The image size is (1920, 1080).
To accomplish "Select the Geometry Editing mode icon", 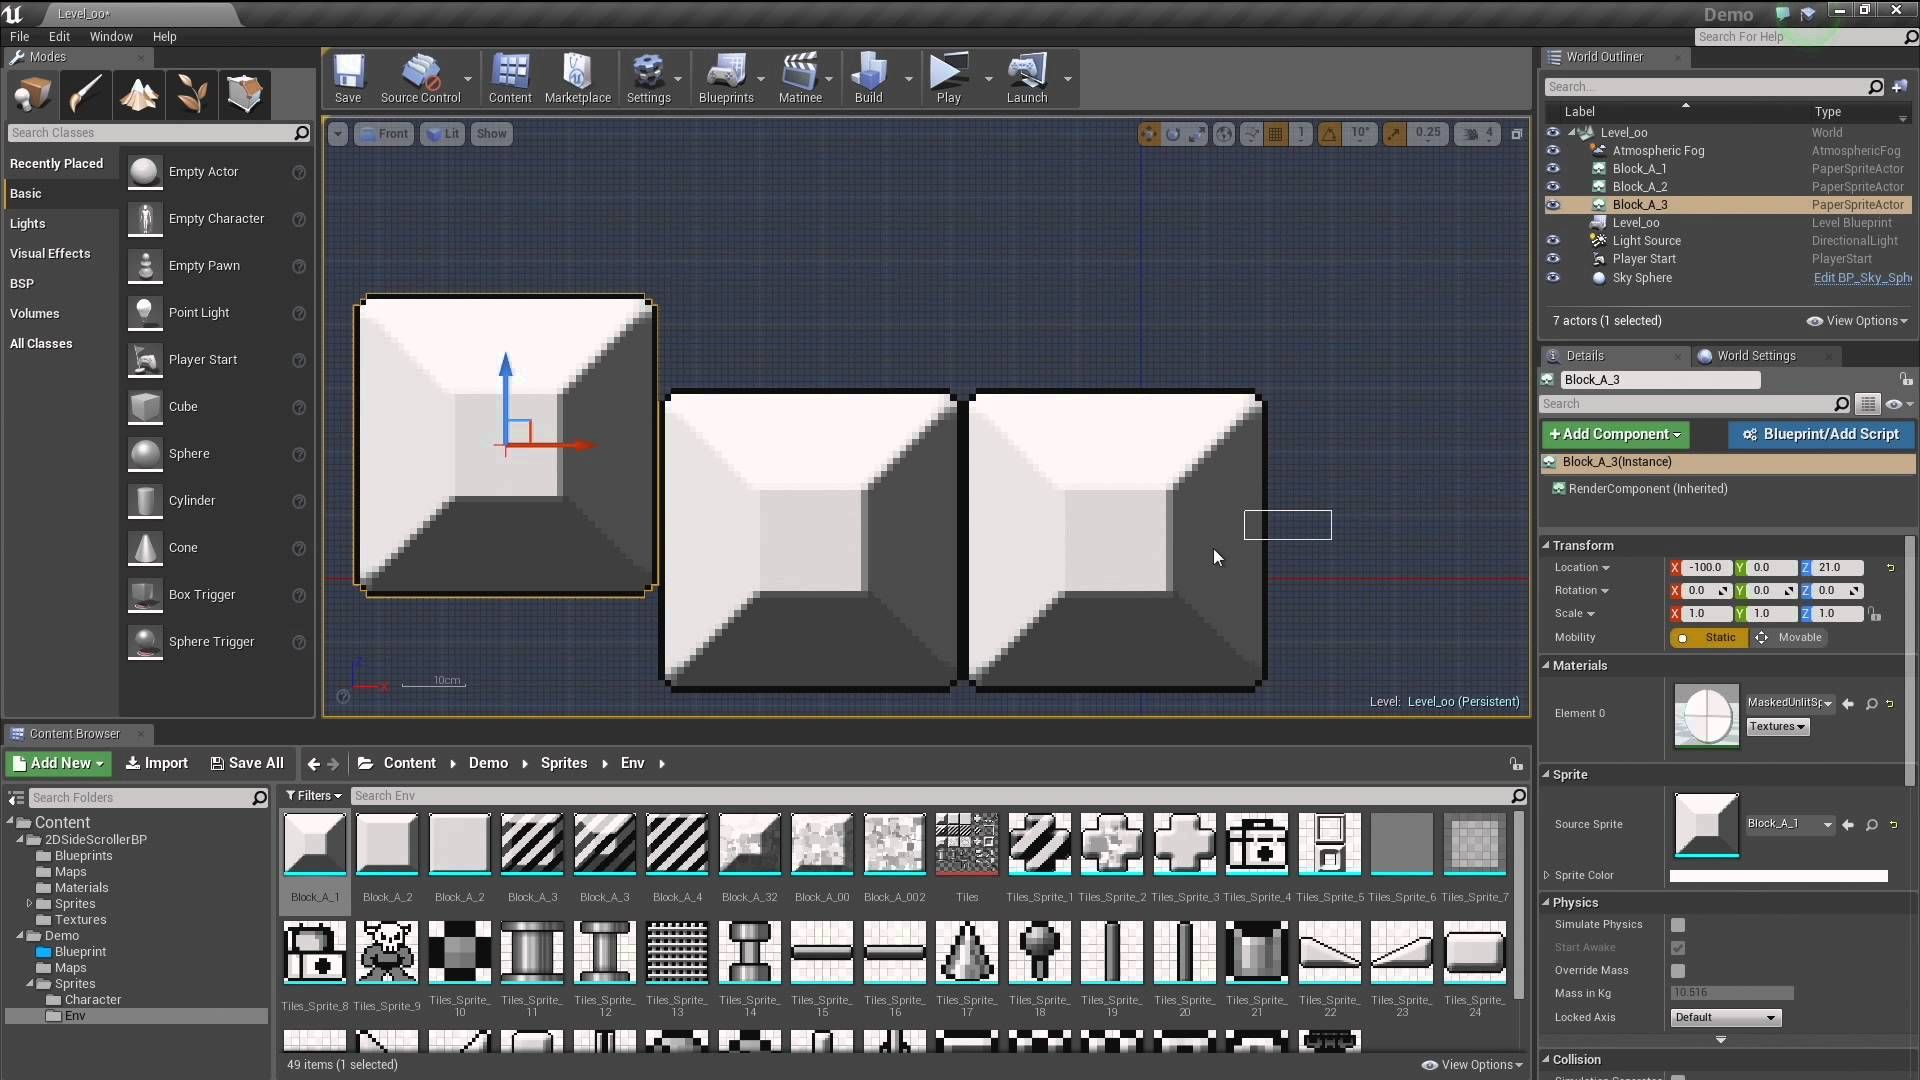I will (245, 95).
